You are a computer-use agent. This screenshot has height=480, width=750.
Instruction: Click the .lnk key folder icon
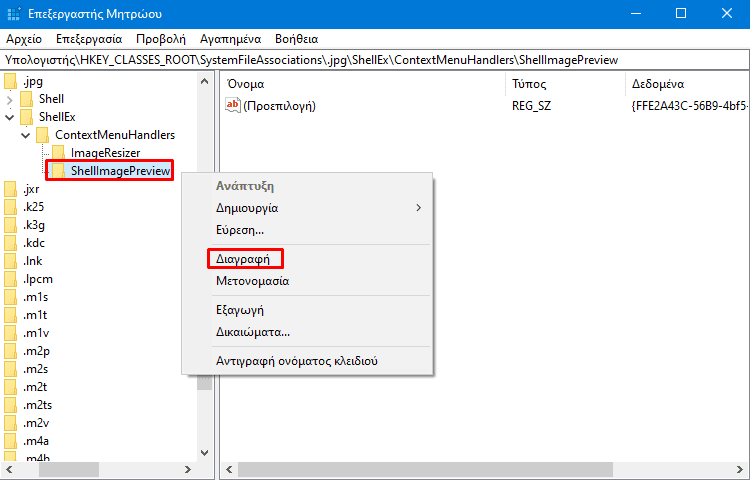click(x=10, y=261)
